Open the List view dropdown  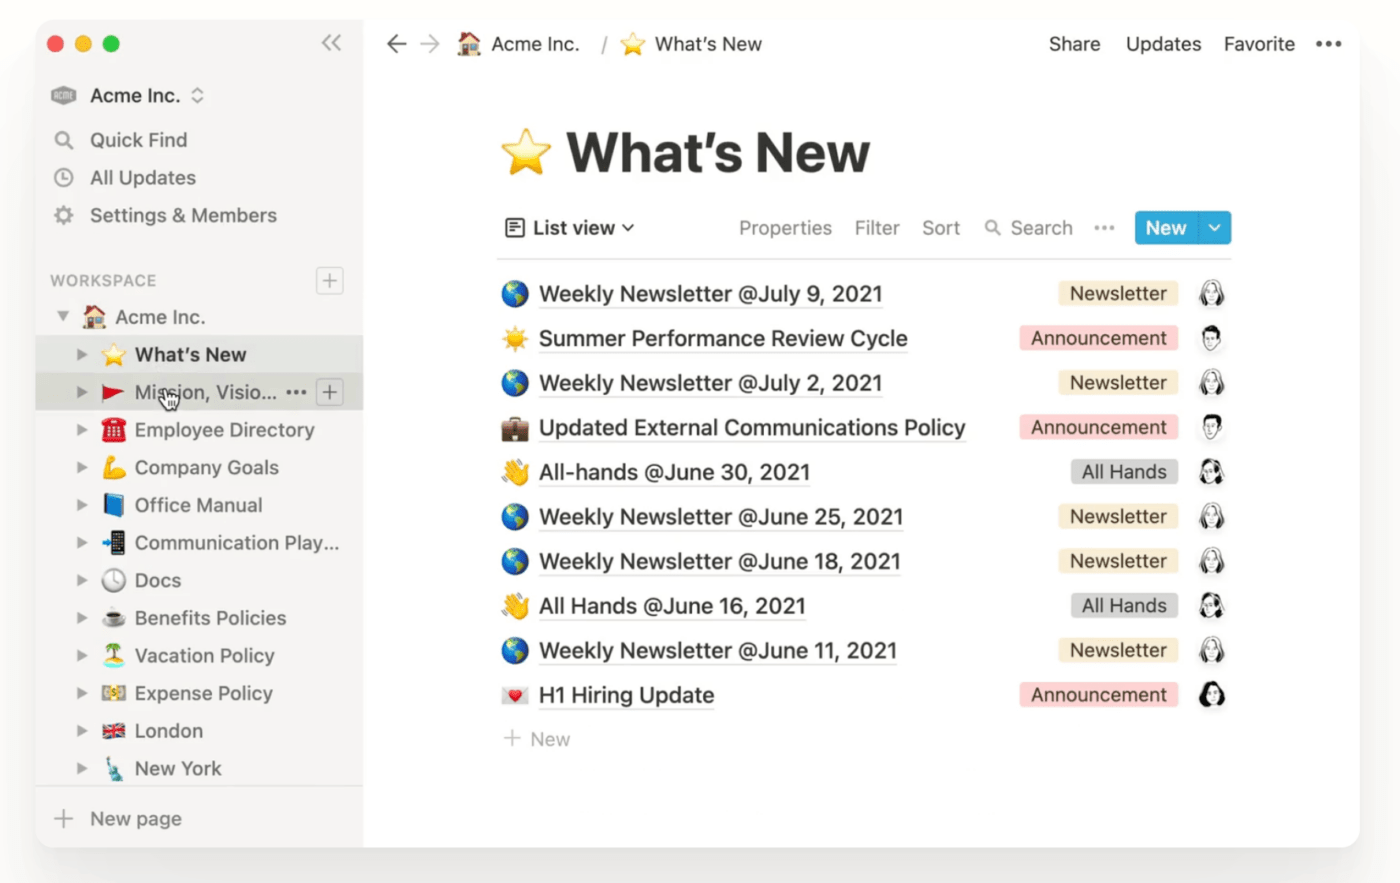(x=570, y=228)
